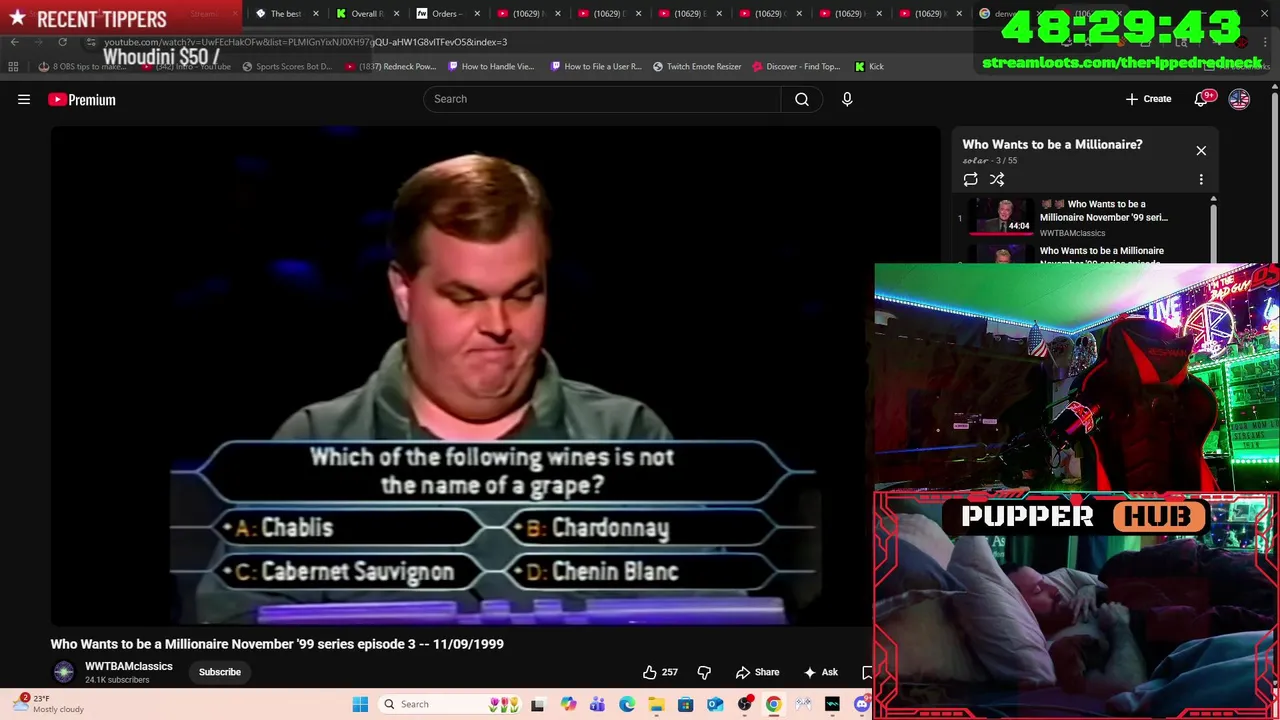1280x720 pixels.
Task: Open the Ask AI button
Action: (821, 672)
